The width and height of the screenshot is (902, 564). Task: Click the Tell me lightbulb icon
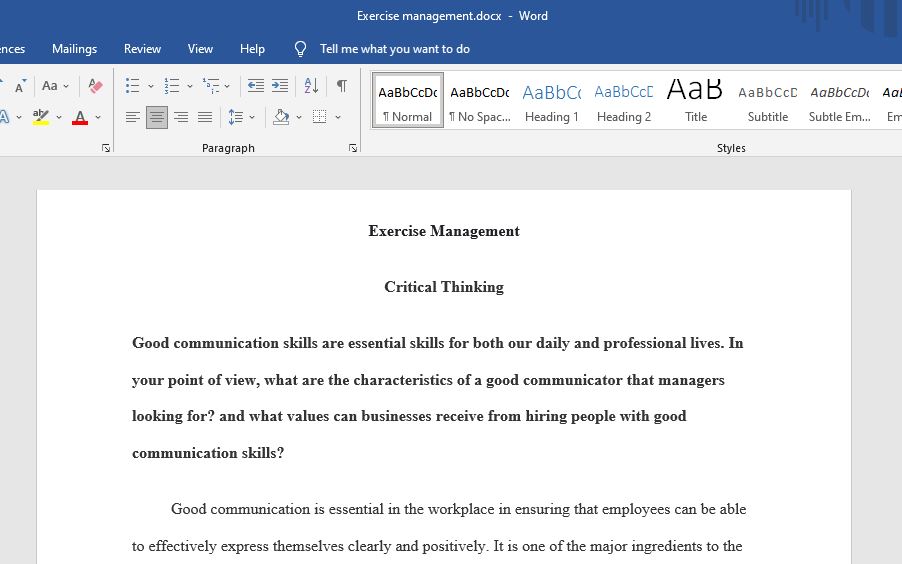coord(300,49)
